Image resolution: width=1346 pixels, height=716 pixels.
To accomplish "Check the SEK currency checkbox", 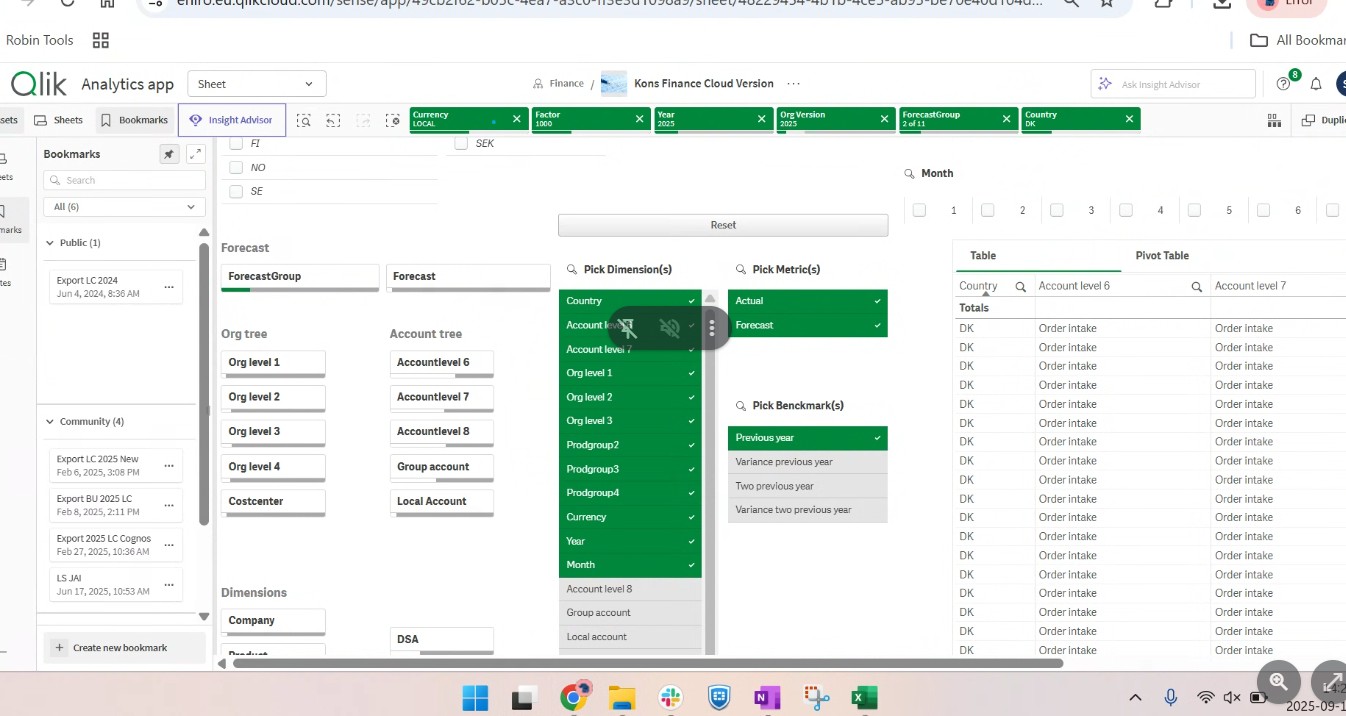I will click(461, 143).
